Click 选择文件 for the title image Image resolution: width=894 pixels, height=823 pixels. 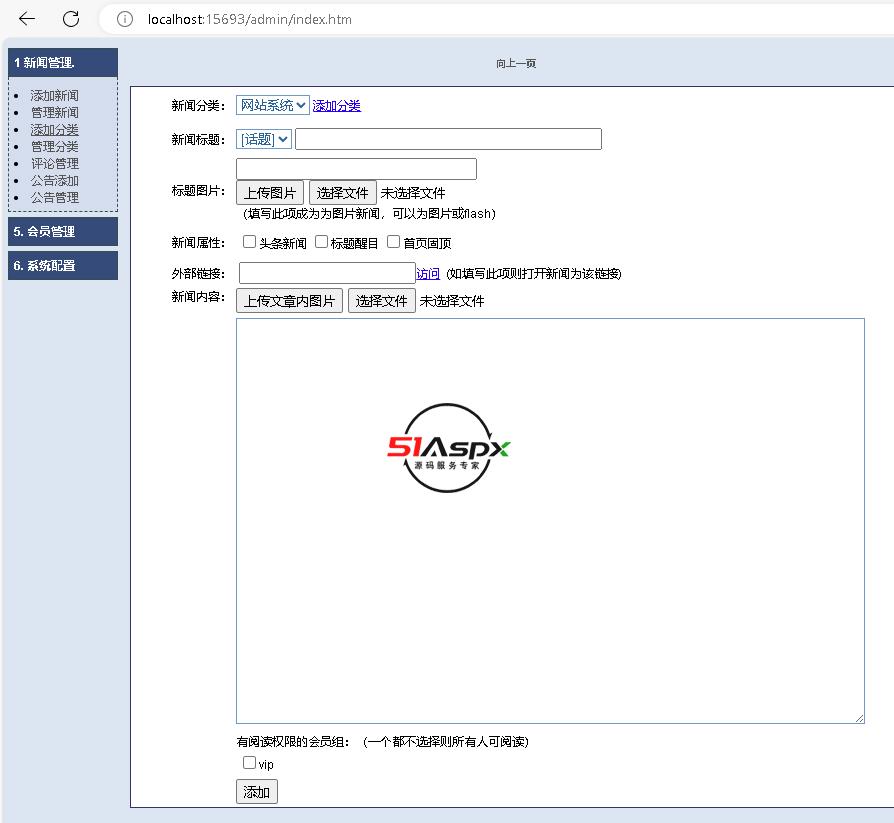343,193
